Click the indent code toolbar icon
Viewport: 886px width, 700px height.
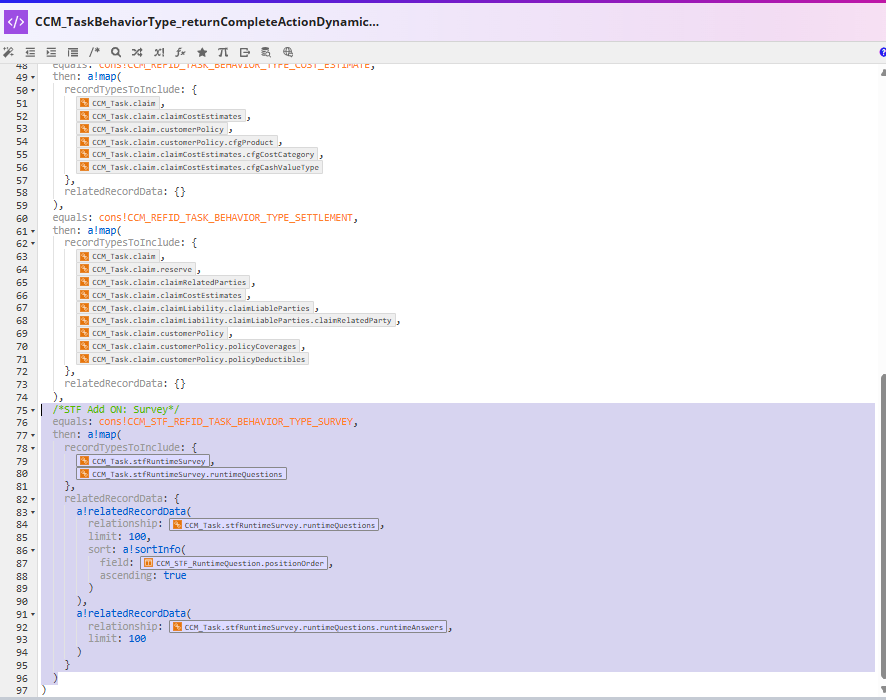[x=51, y=53]
